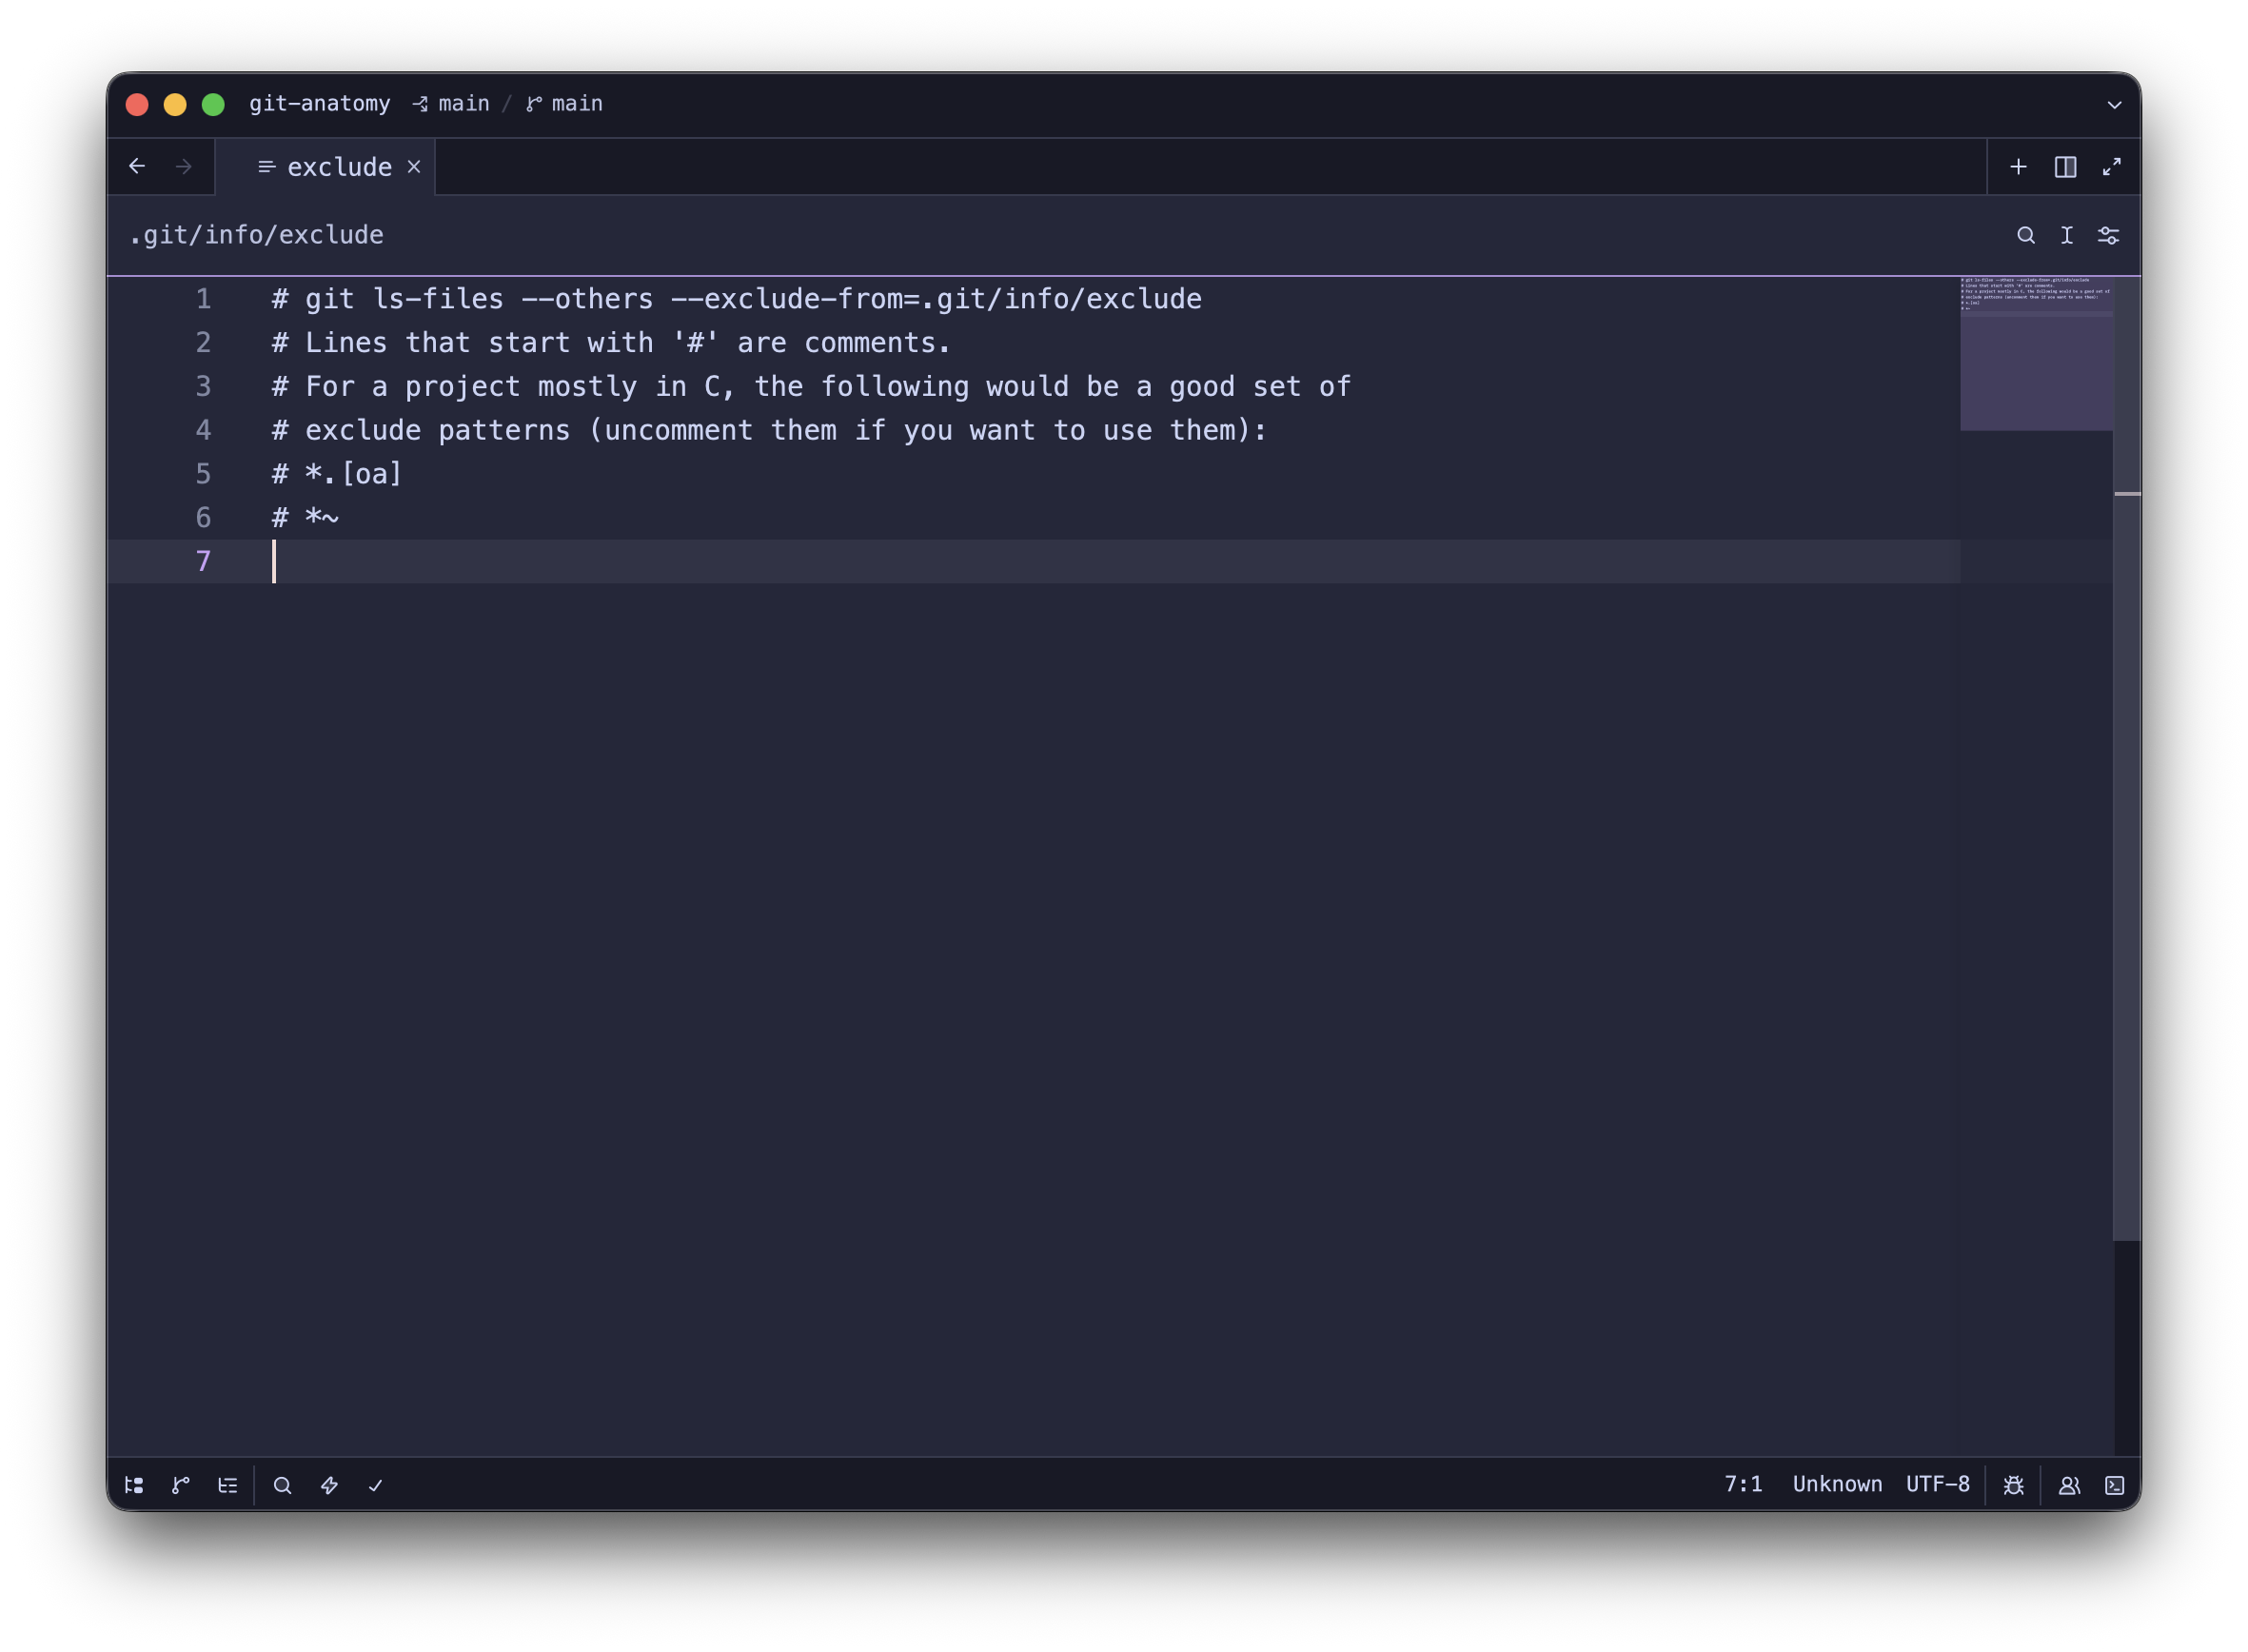Screen dimensions: 2248x1652
Task: Expand the title bar chevron menu
Action: point(2114,104)
